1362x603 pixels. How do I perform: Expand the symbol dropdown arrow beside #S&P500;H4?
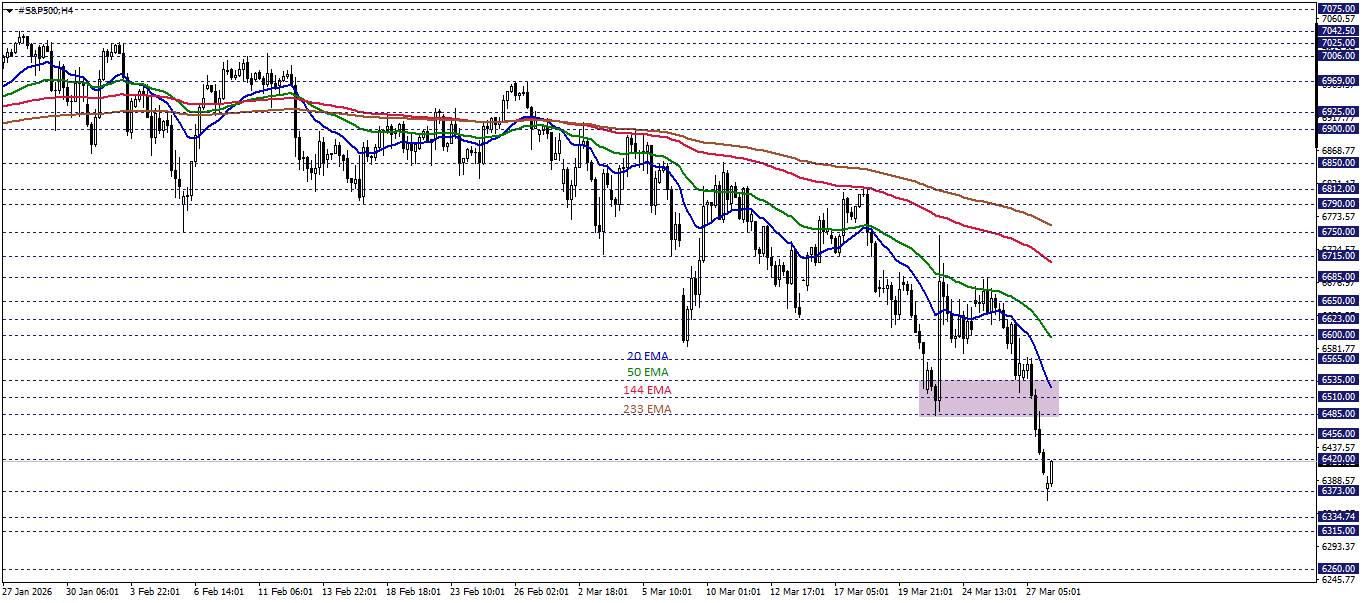(x=9, y=11)
